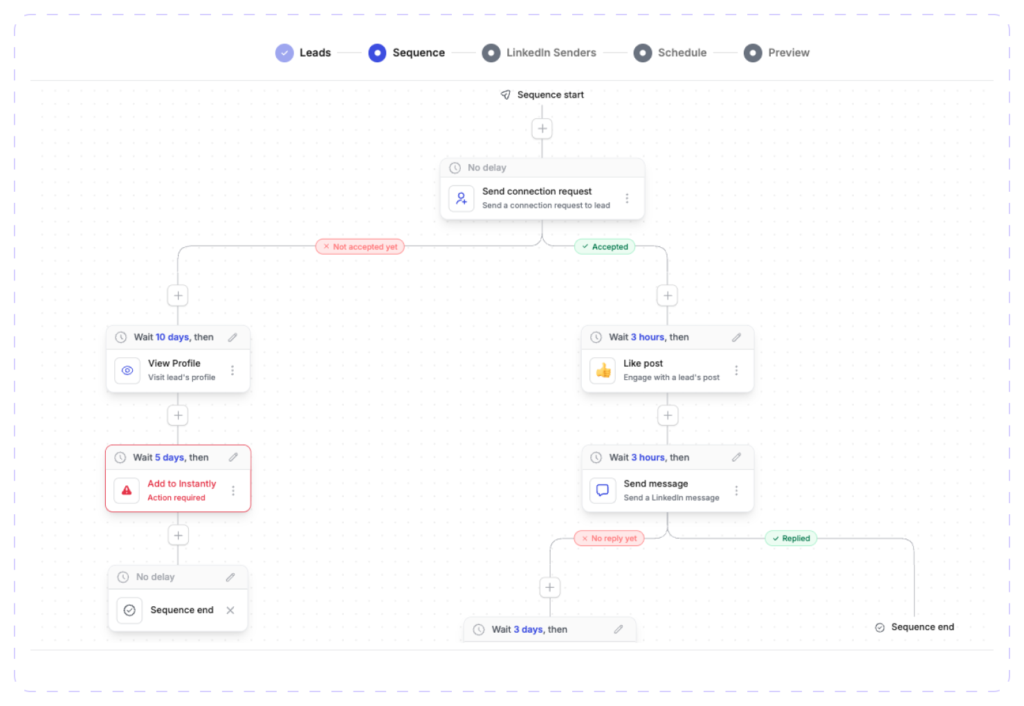Open Send message options menu
The width and height of the screenshot is (1024, 706).
pos(737,490)
